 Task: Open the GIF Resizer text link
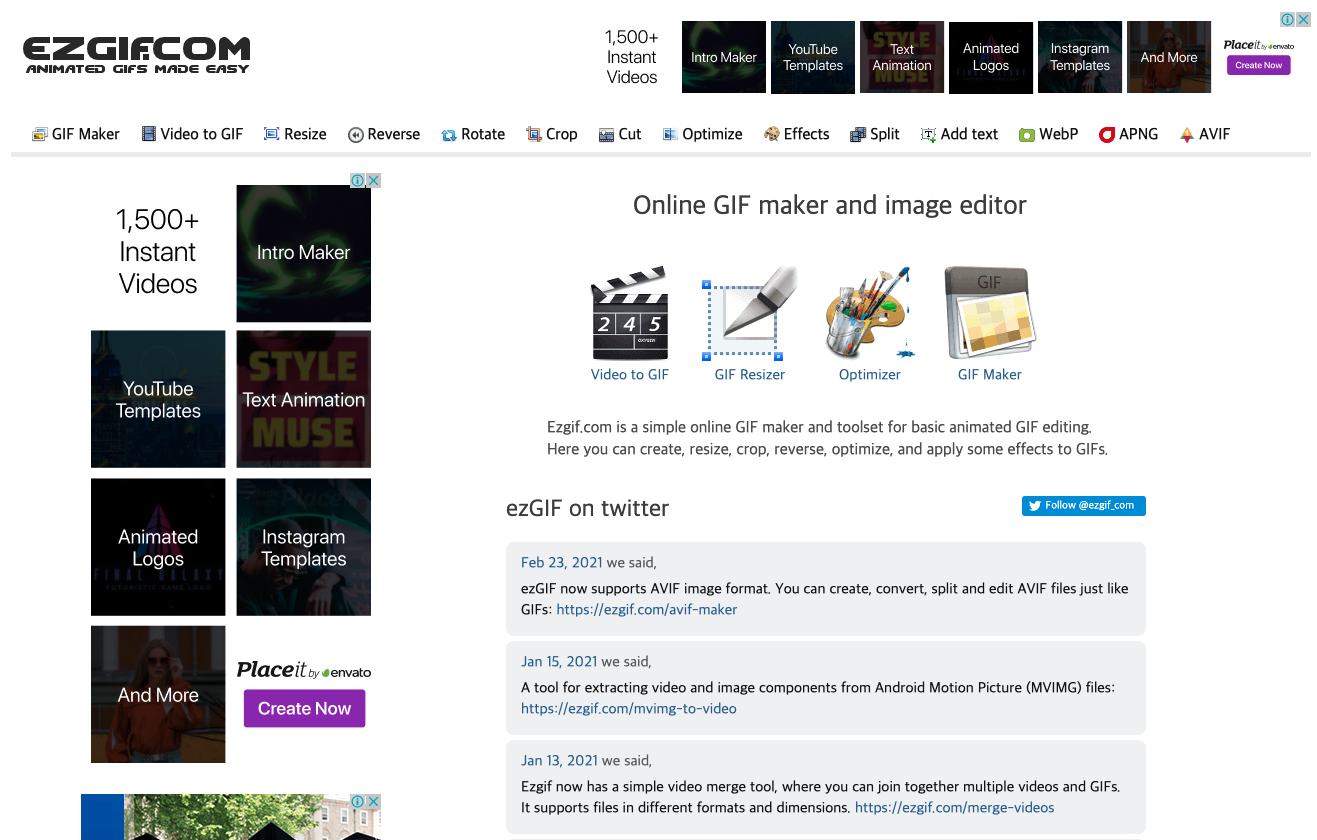click(x=750, y=375)
